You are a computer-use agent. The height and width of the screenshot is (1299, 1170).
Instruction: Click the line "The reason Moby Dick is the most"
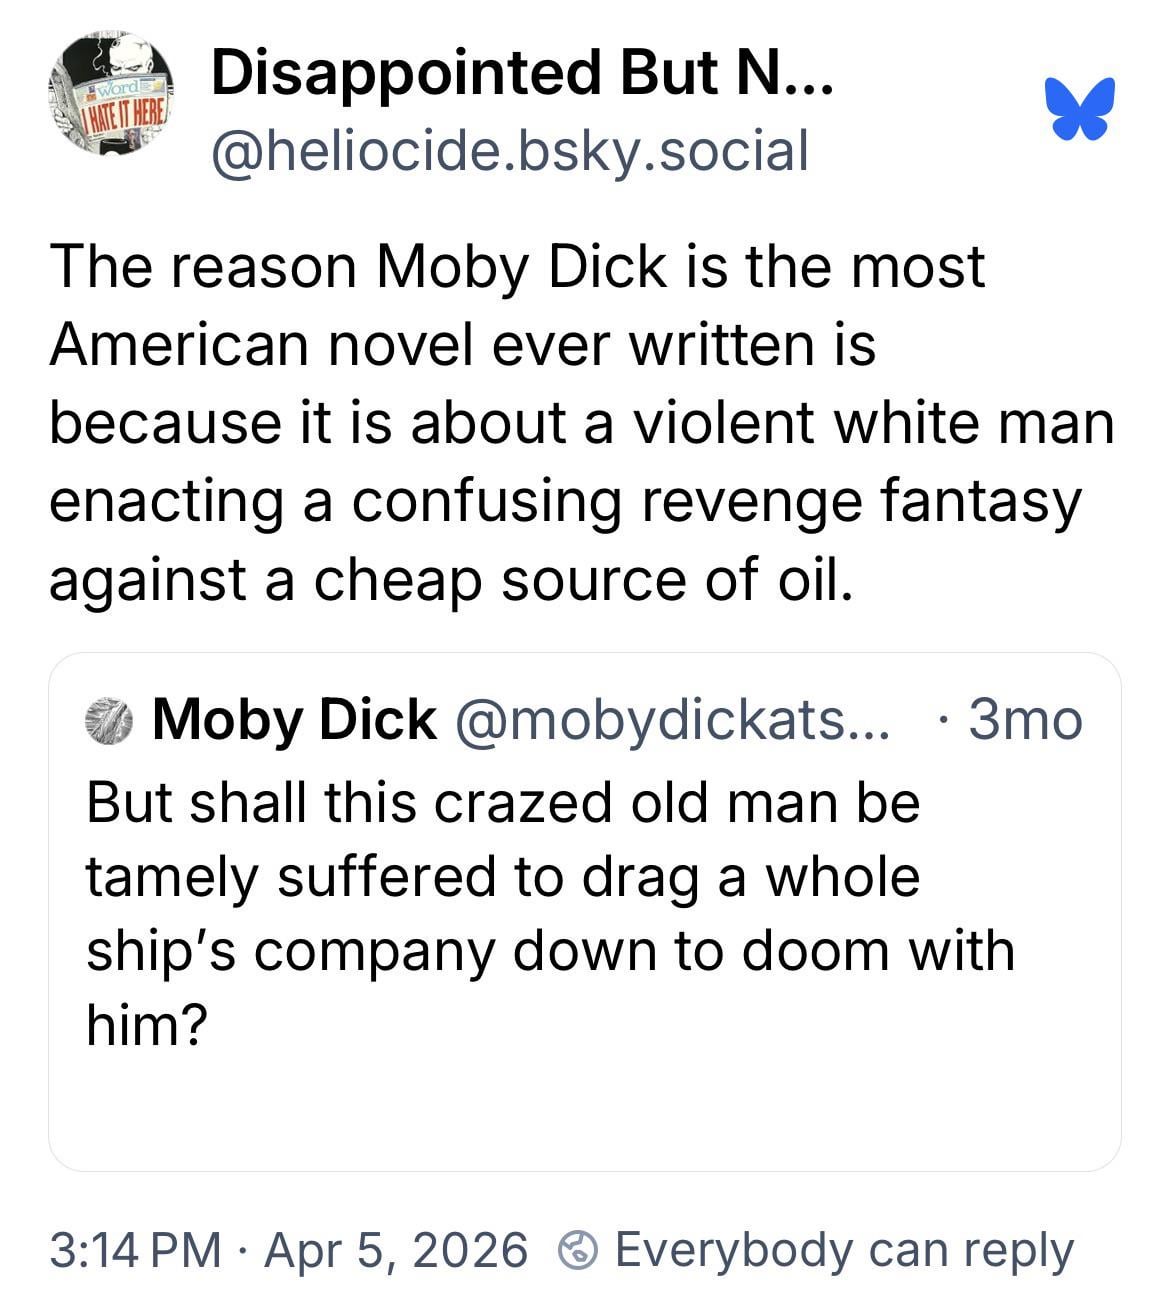coord(517,266)
